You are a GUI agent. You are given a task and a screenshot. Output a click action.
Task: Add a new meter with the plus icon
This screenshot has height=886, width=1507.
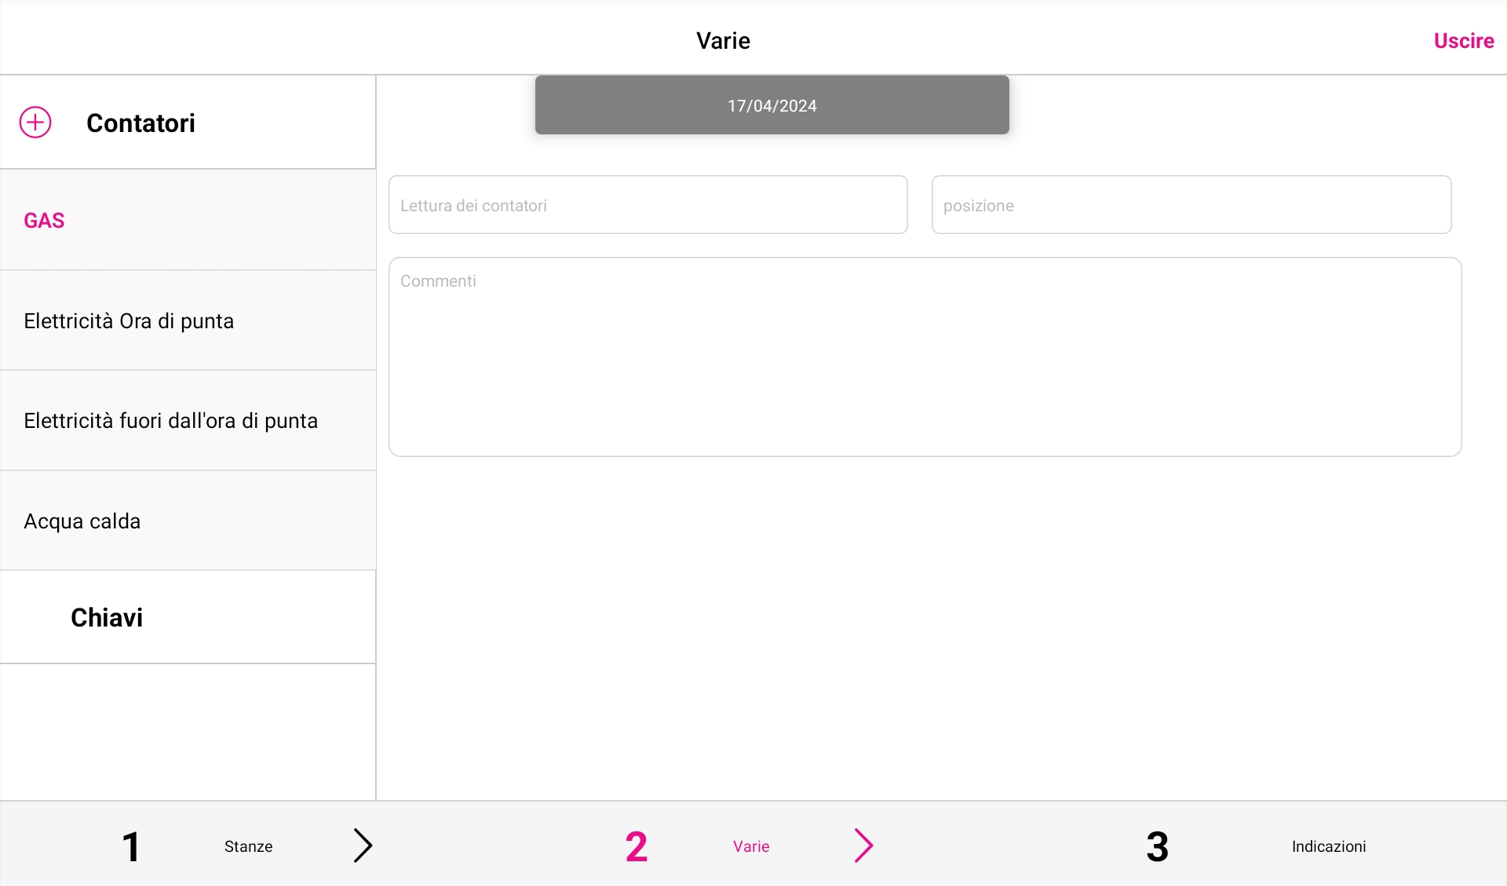pyautogui.click(x=35, y=122)
